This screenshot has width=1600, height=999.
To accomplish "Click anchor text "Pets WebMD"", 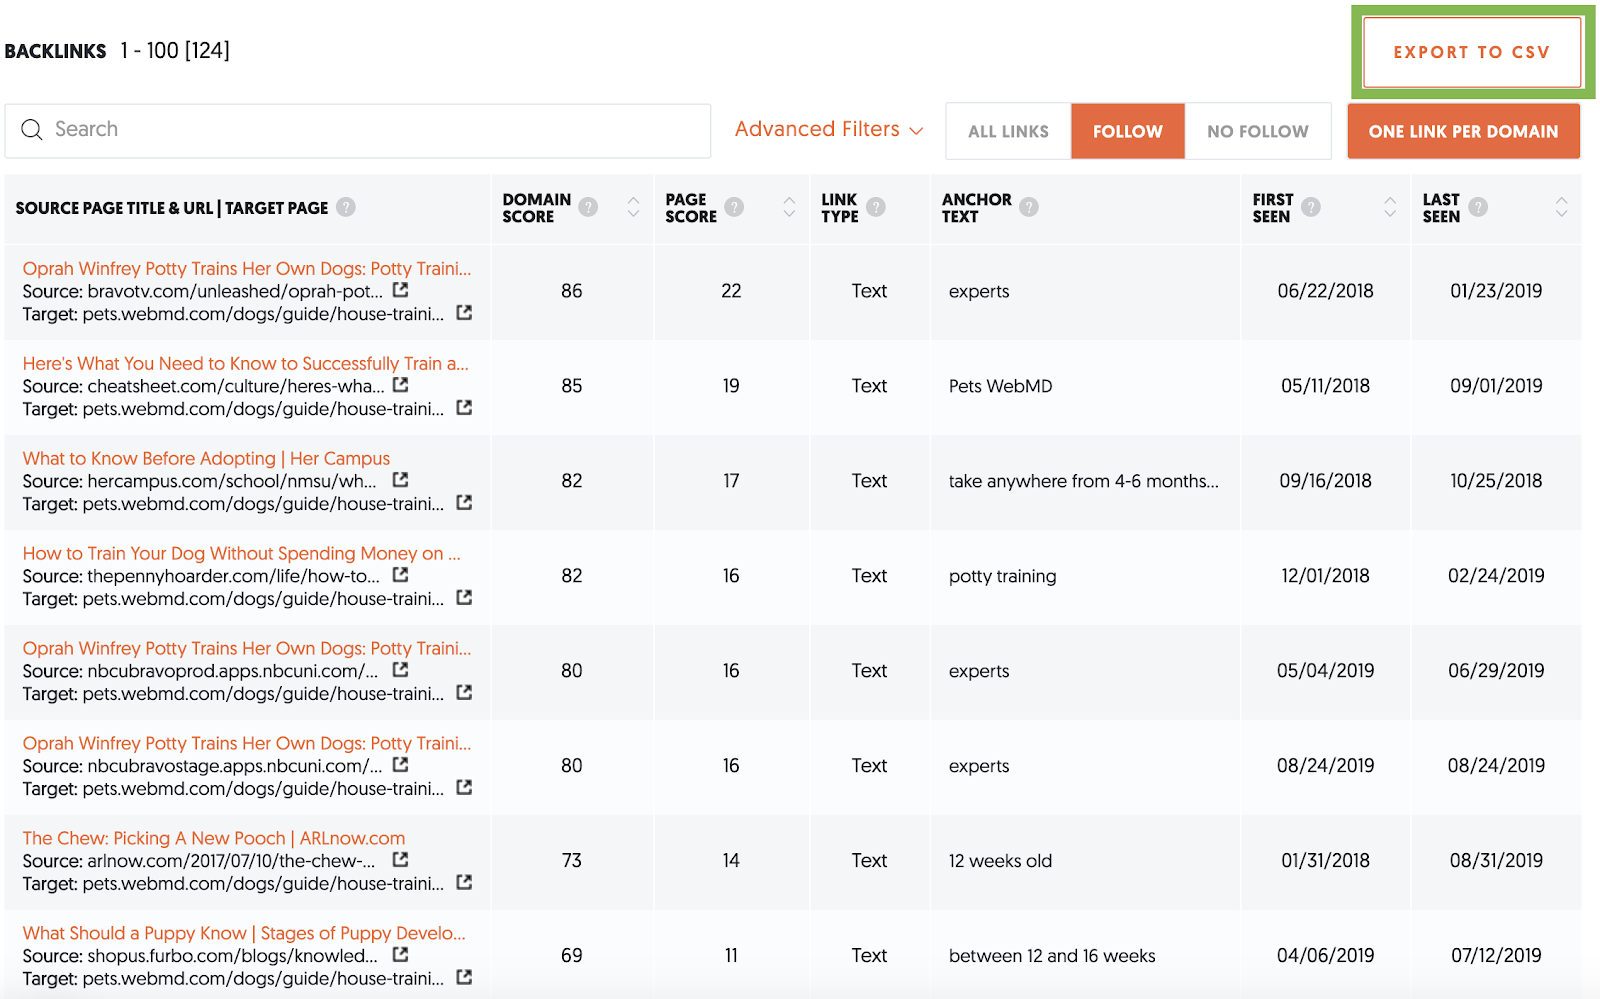I will click(x=1000, y=386).
